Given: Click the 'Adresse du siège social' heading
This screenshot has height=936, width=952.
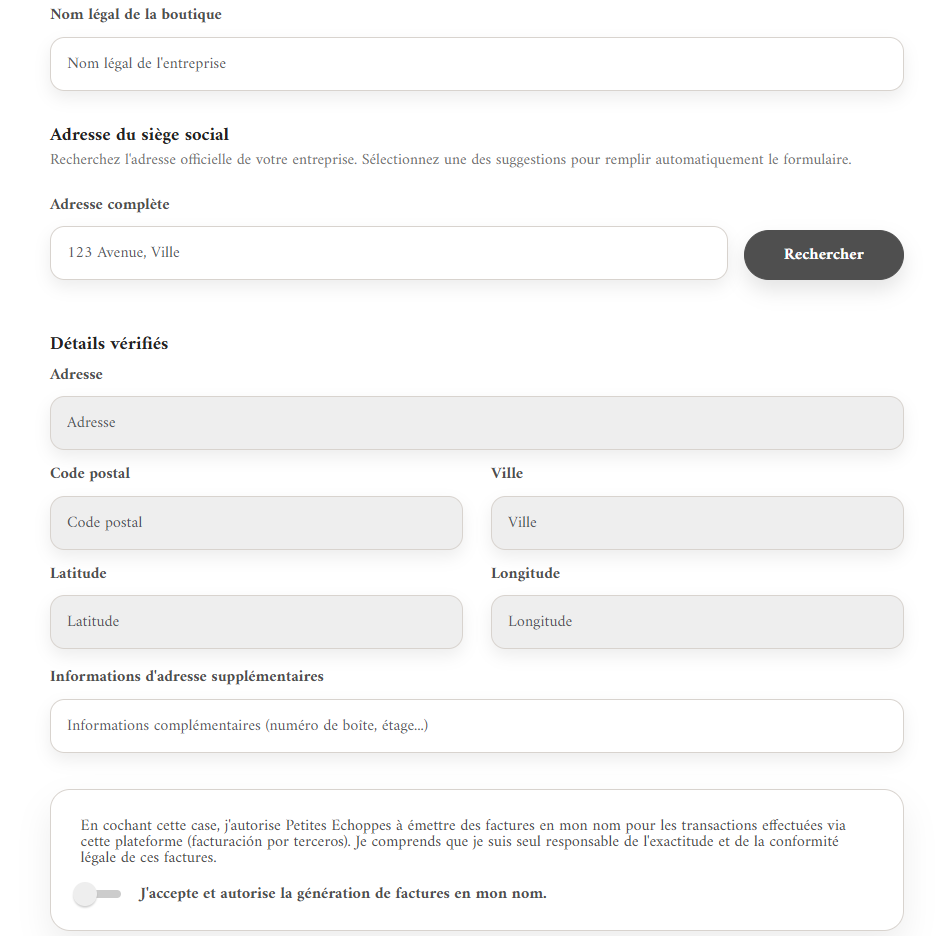Looking at the screenshot, I should [x=140, y=134].
